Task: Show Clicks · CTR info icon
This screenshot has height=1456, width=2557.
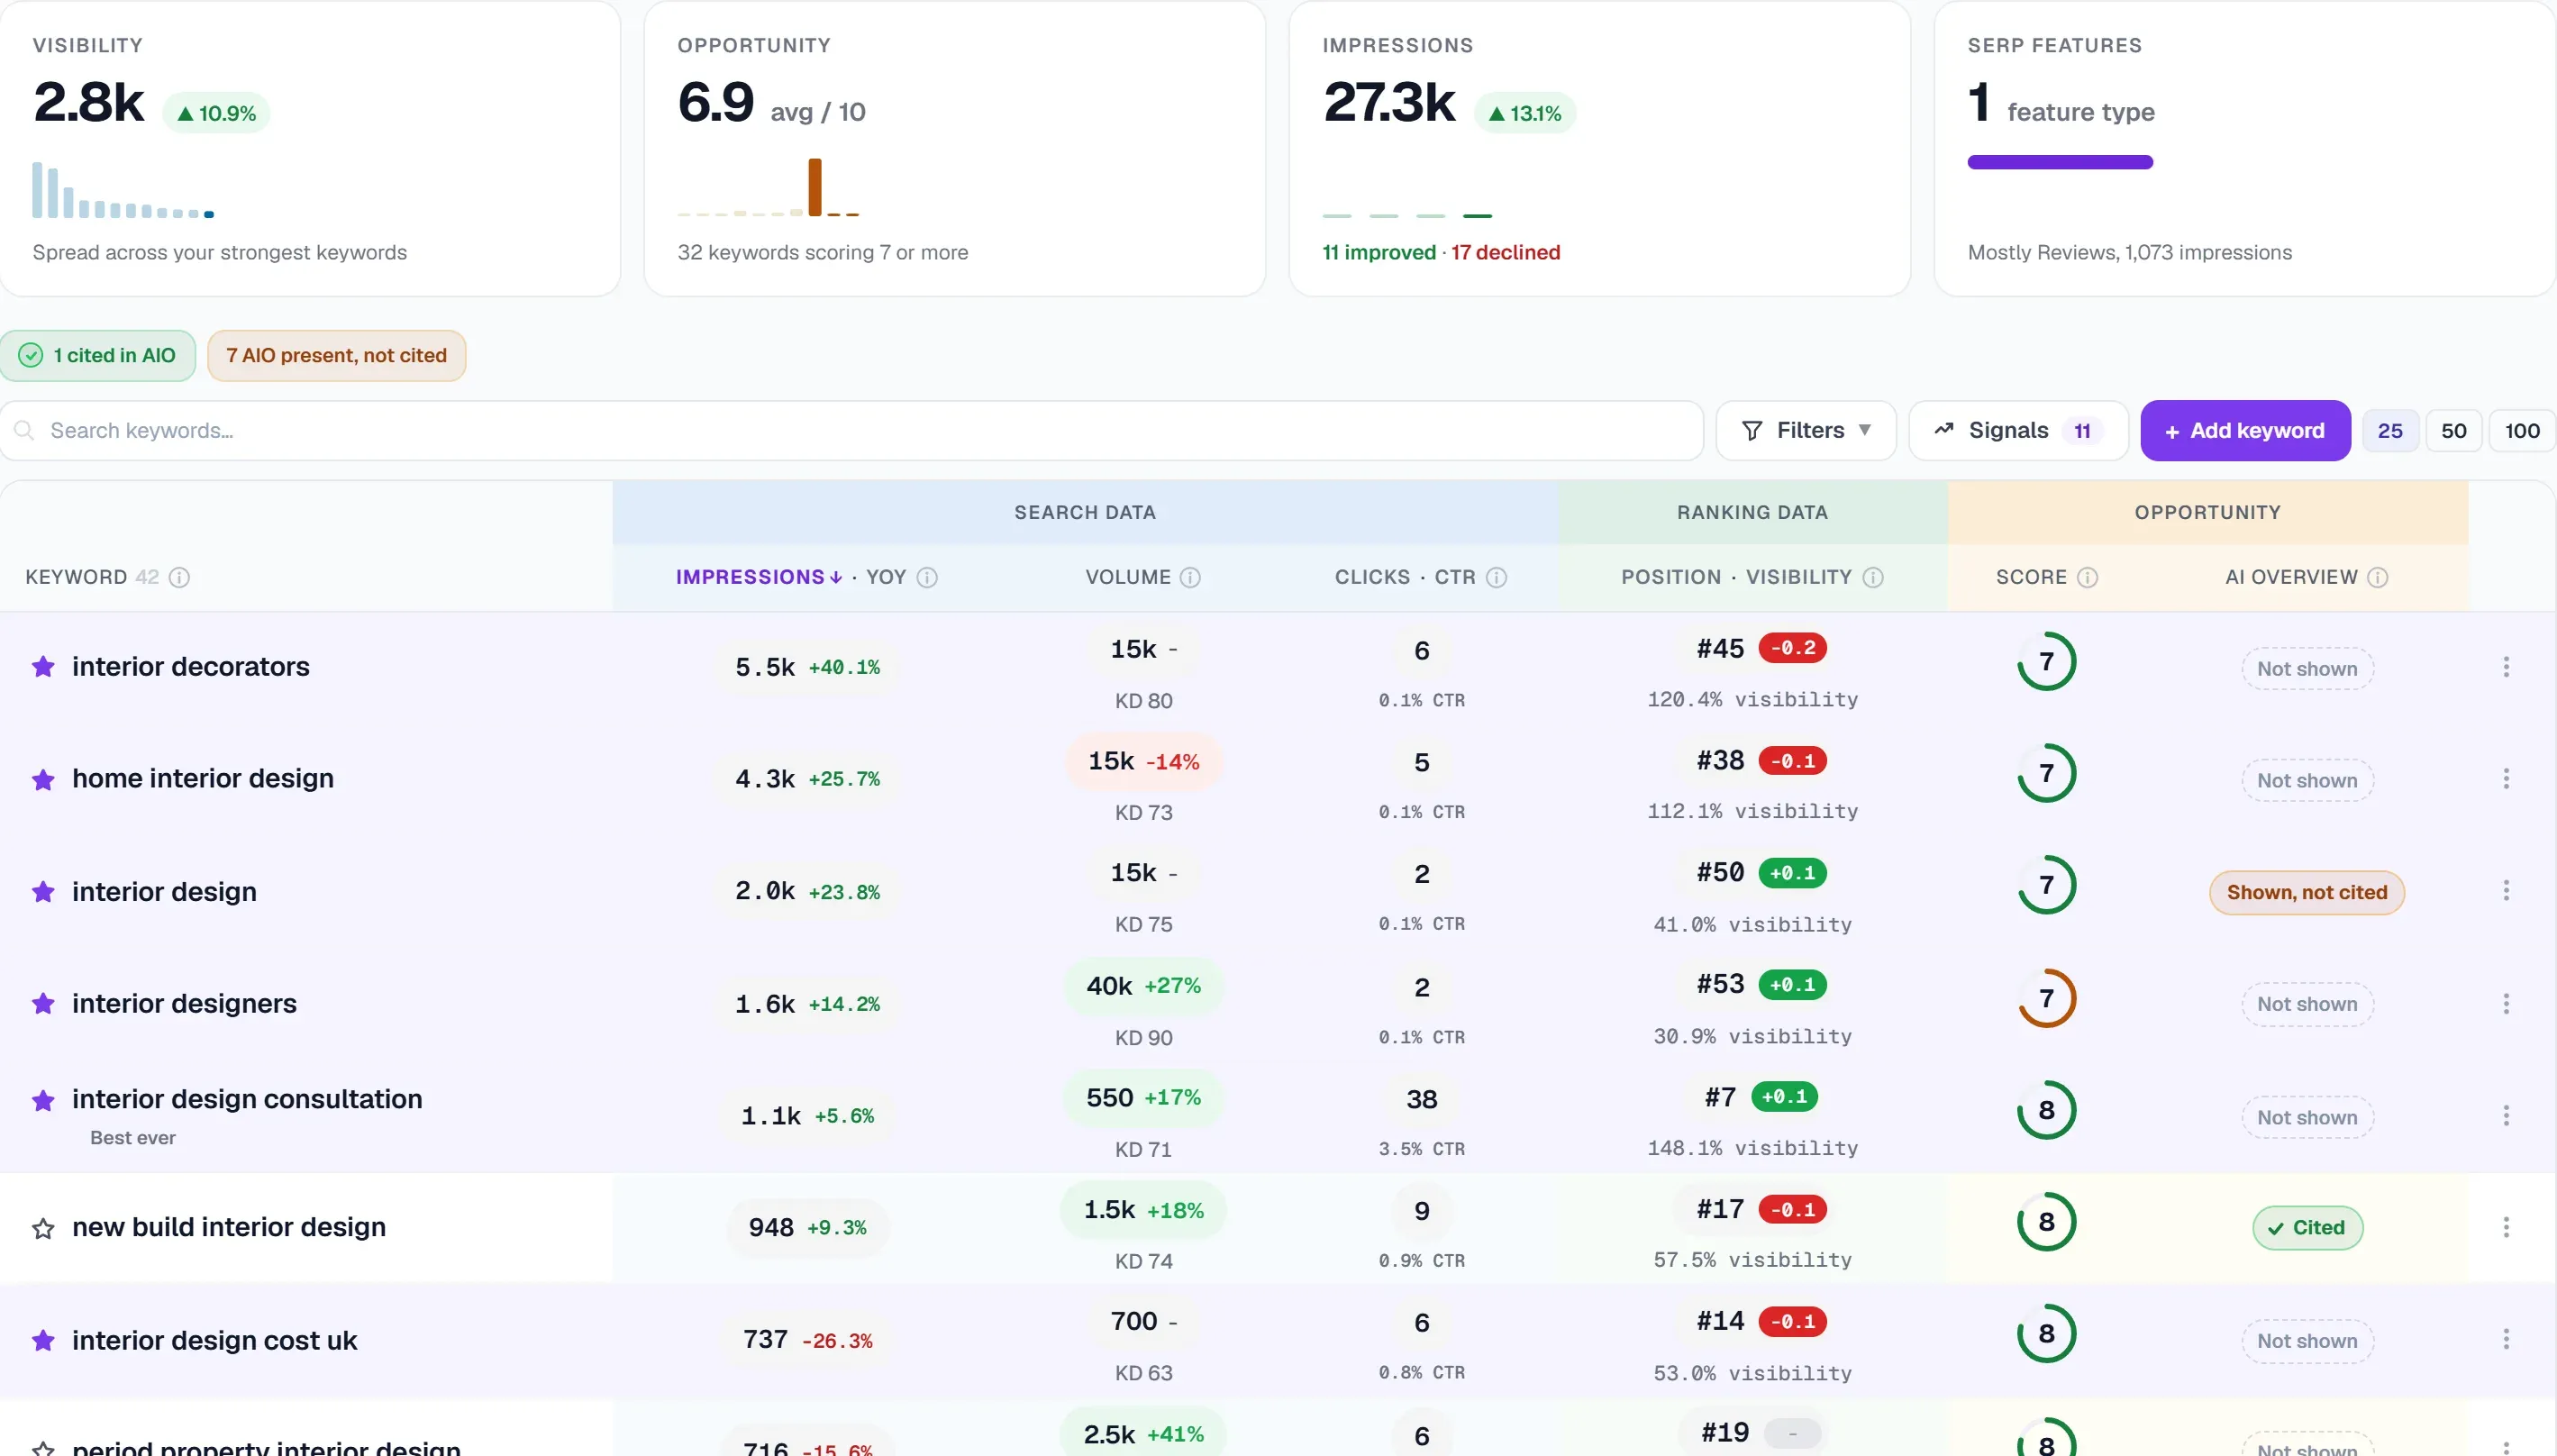Action: pos(1496,578)
